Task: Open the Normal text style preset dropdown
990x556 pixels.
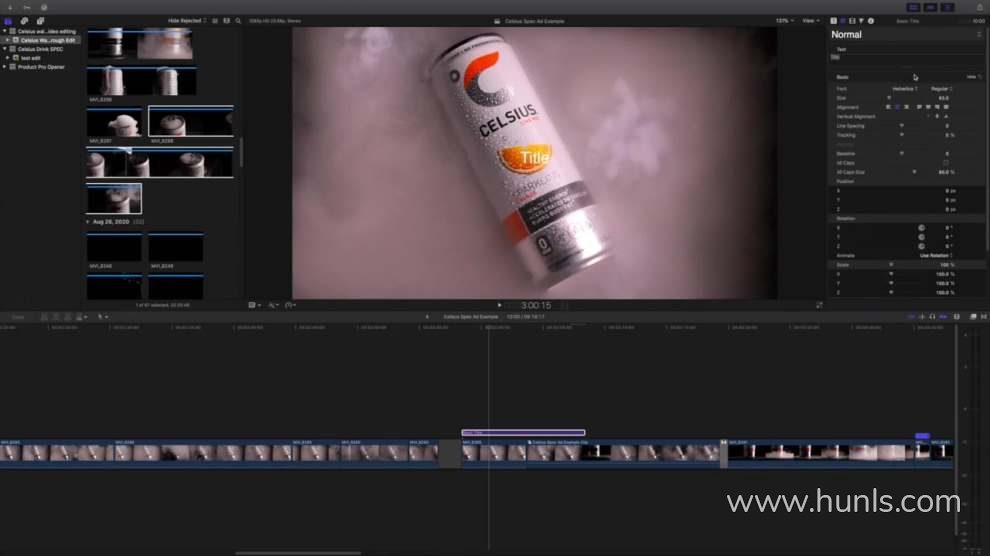Action: 906,35
